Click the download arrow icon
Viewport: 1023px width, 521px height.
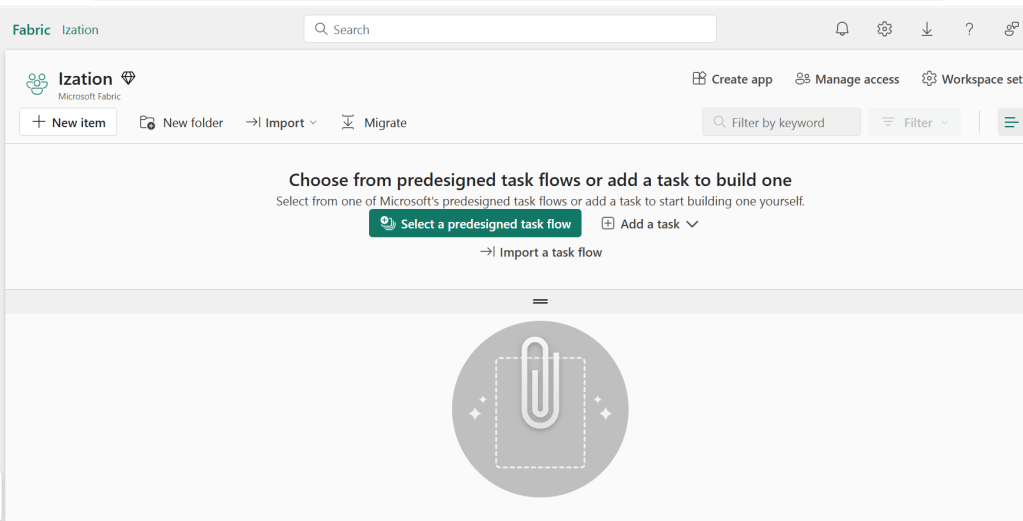coord(927,29)
